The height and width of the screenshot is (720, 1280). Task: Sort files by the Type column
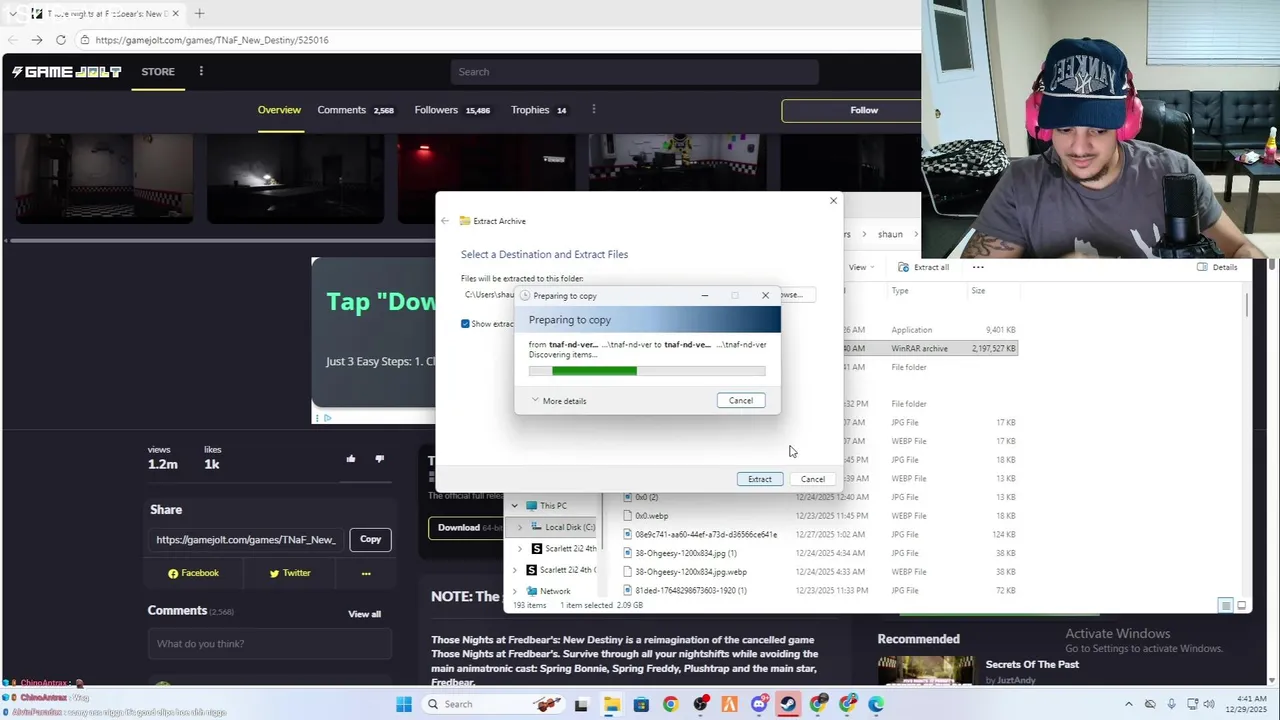tap(900, 291)
